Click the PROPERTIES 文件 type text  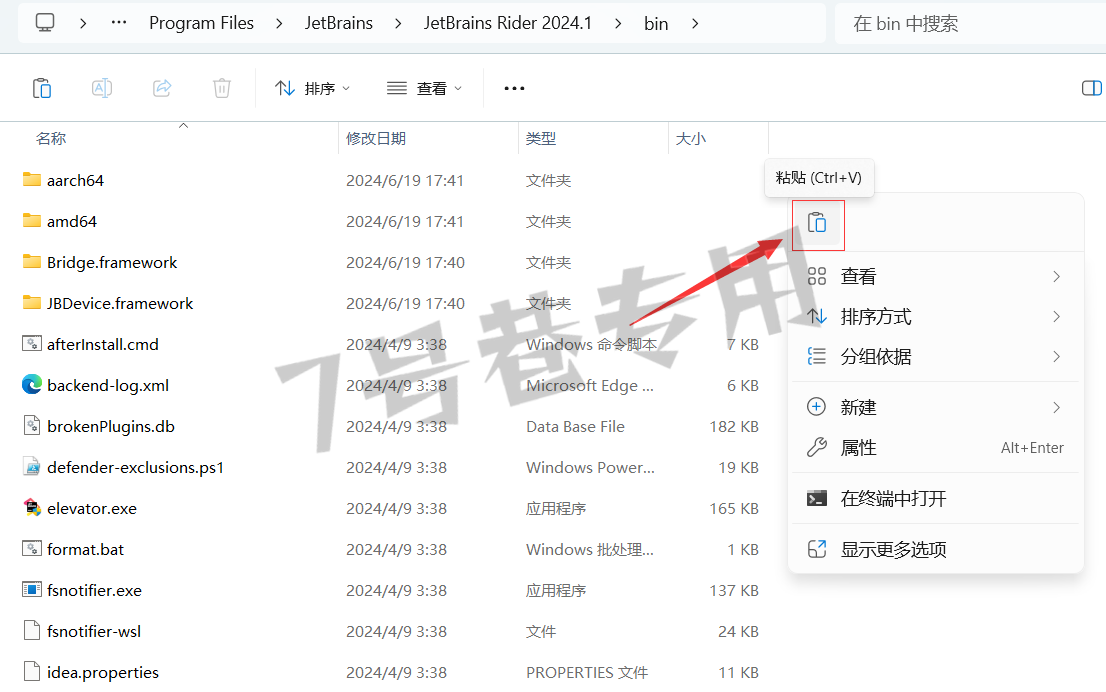(587, 673)
